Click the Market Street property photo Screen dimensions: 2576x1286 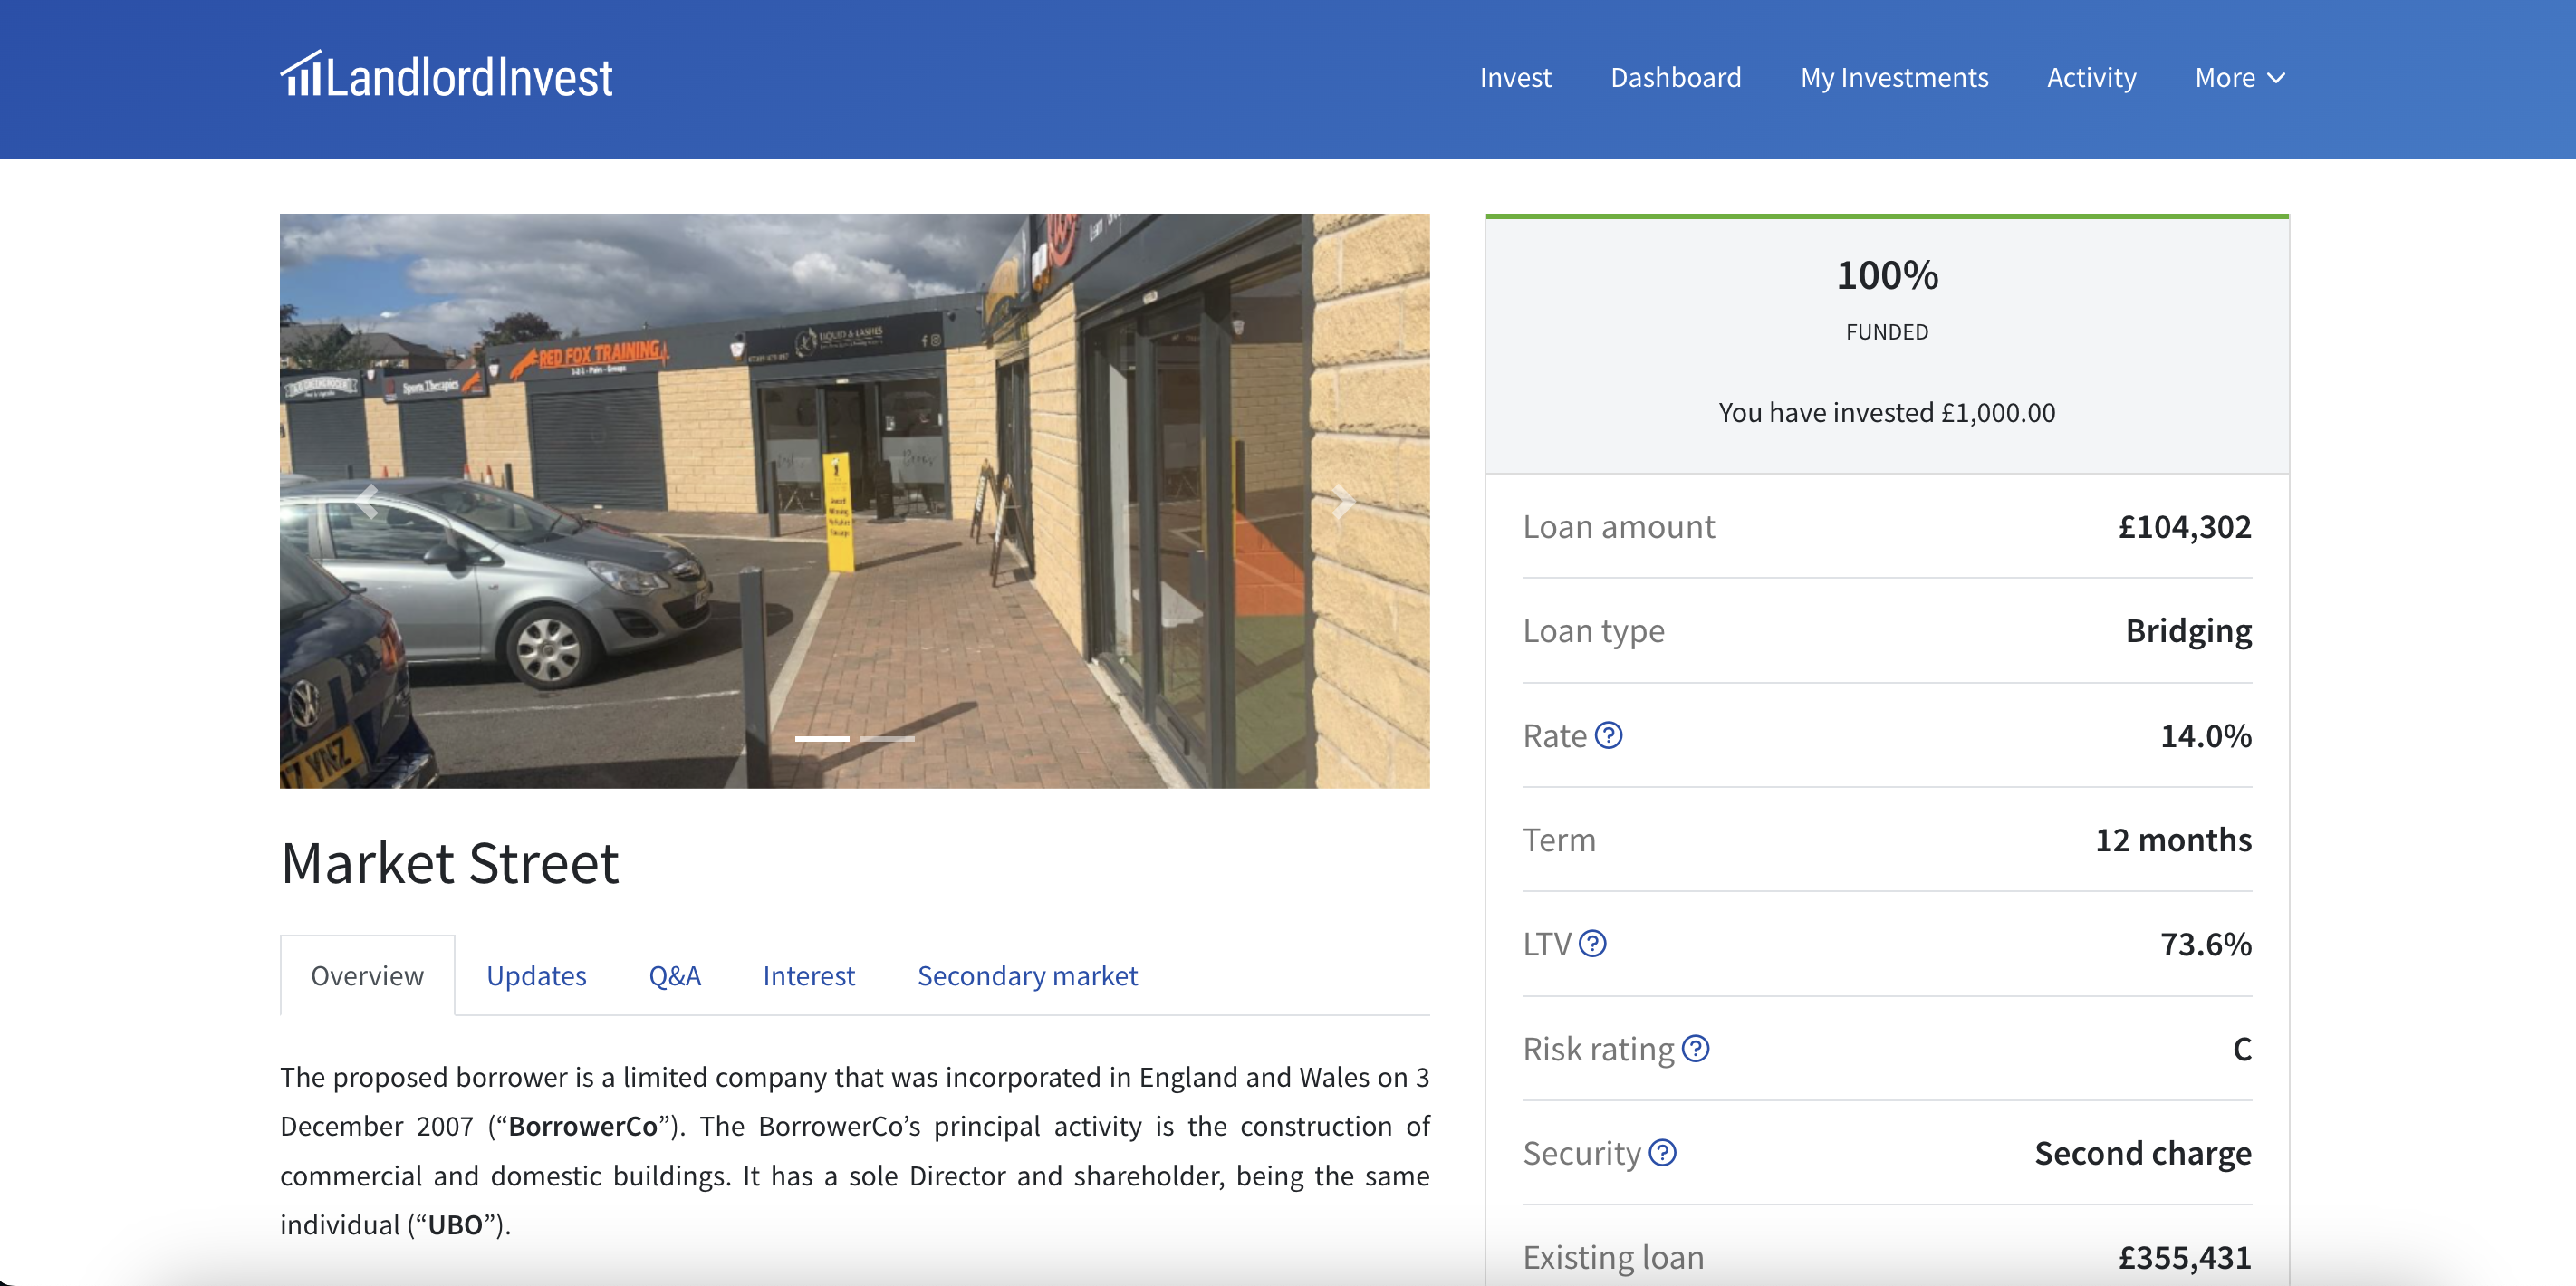854,500
